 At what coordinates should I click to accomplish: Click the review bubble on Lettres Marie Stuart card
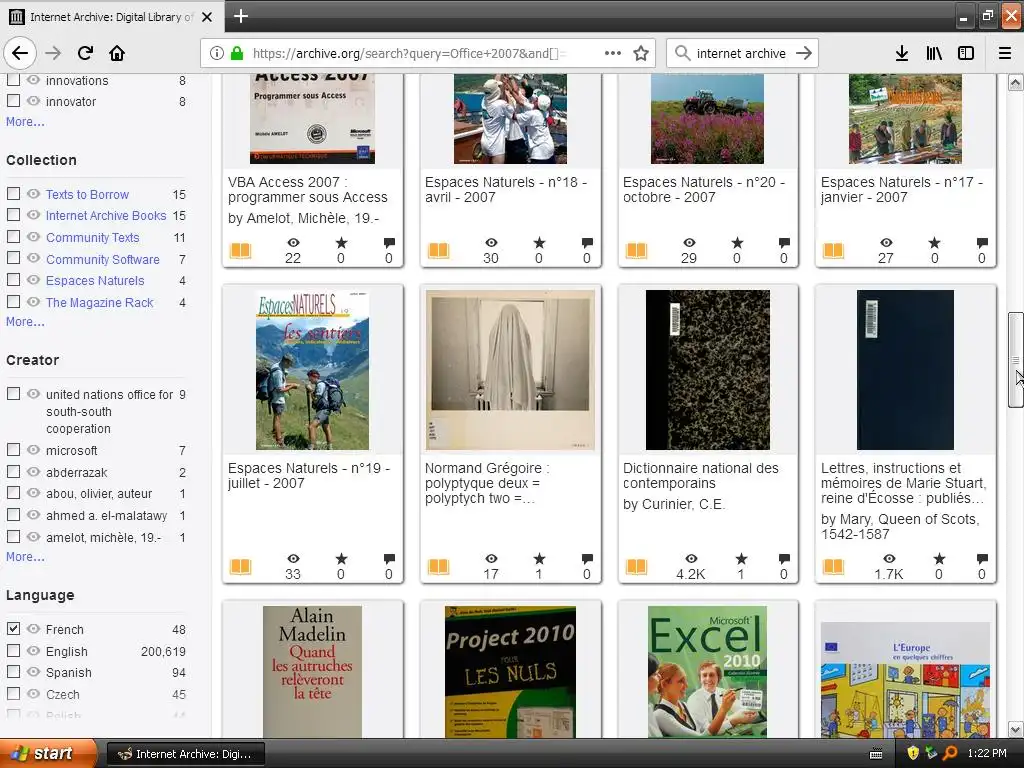982,559
